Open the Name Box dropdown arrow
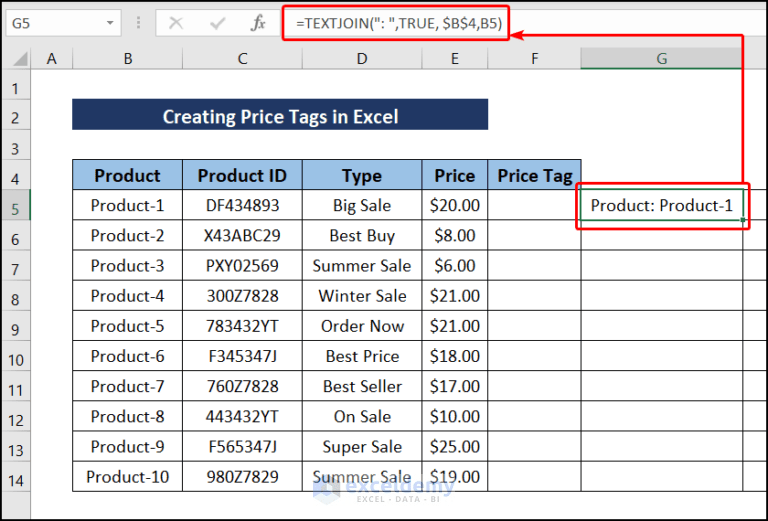The width and height of the screenshot is (768, 521). tap(110, 23)
